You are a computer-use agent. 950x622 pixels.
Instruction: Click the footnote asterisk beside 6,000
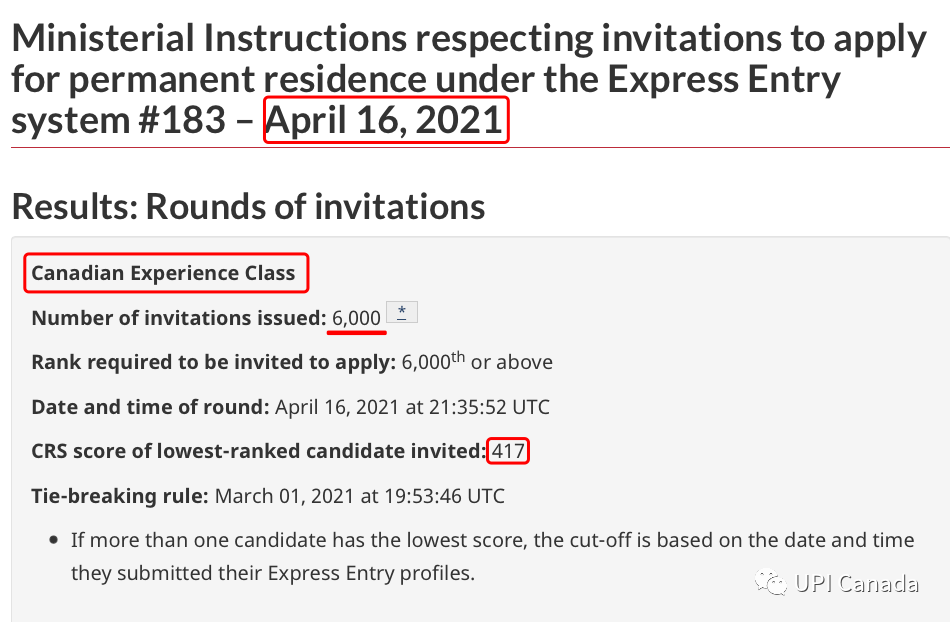click(x=401, y=313)
